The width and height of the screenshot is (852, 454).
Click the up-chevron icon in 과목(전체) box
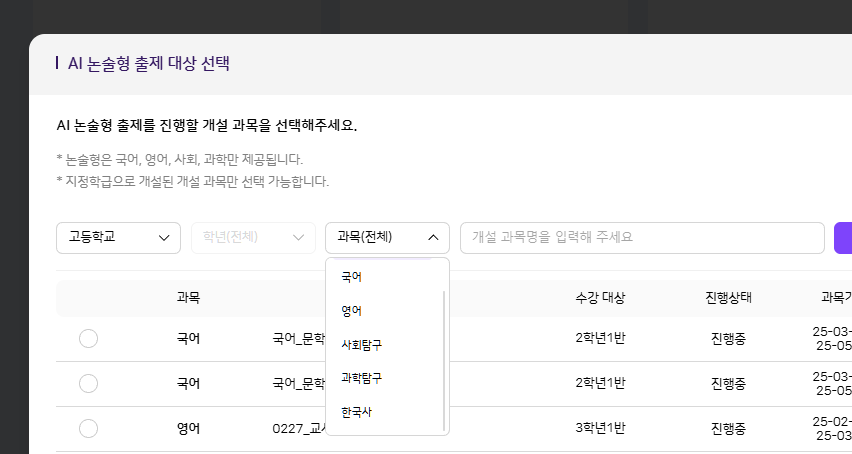pyautogui.click(x=433, y=238)
